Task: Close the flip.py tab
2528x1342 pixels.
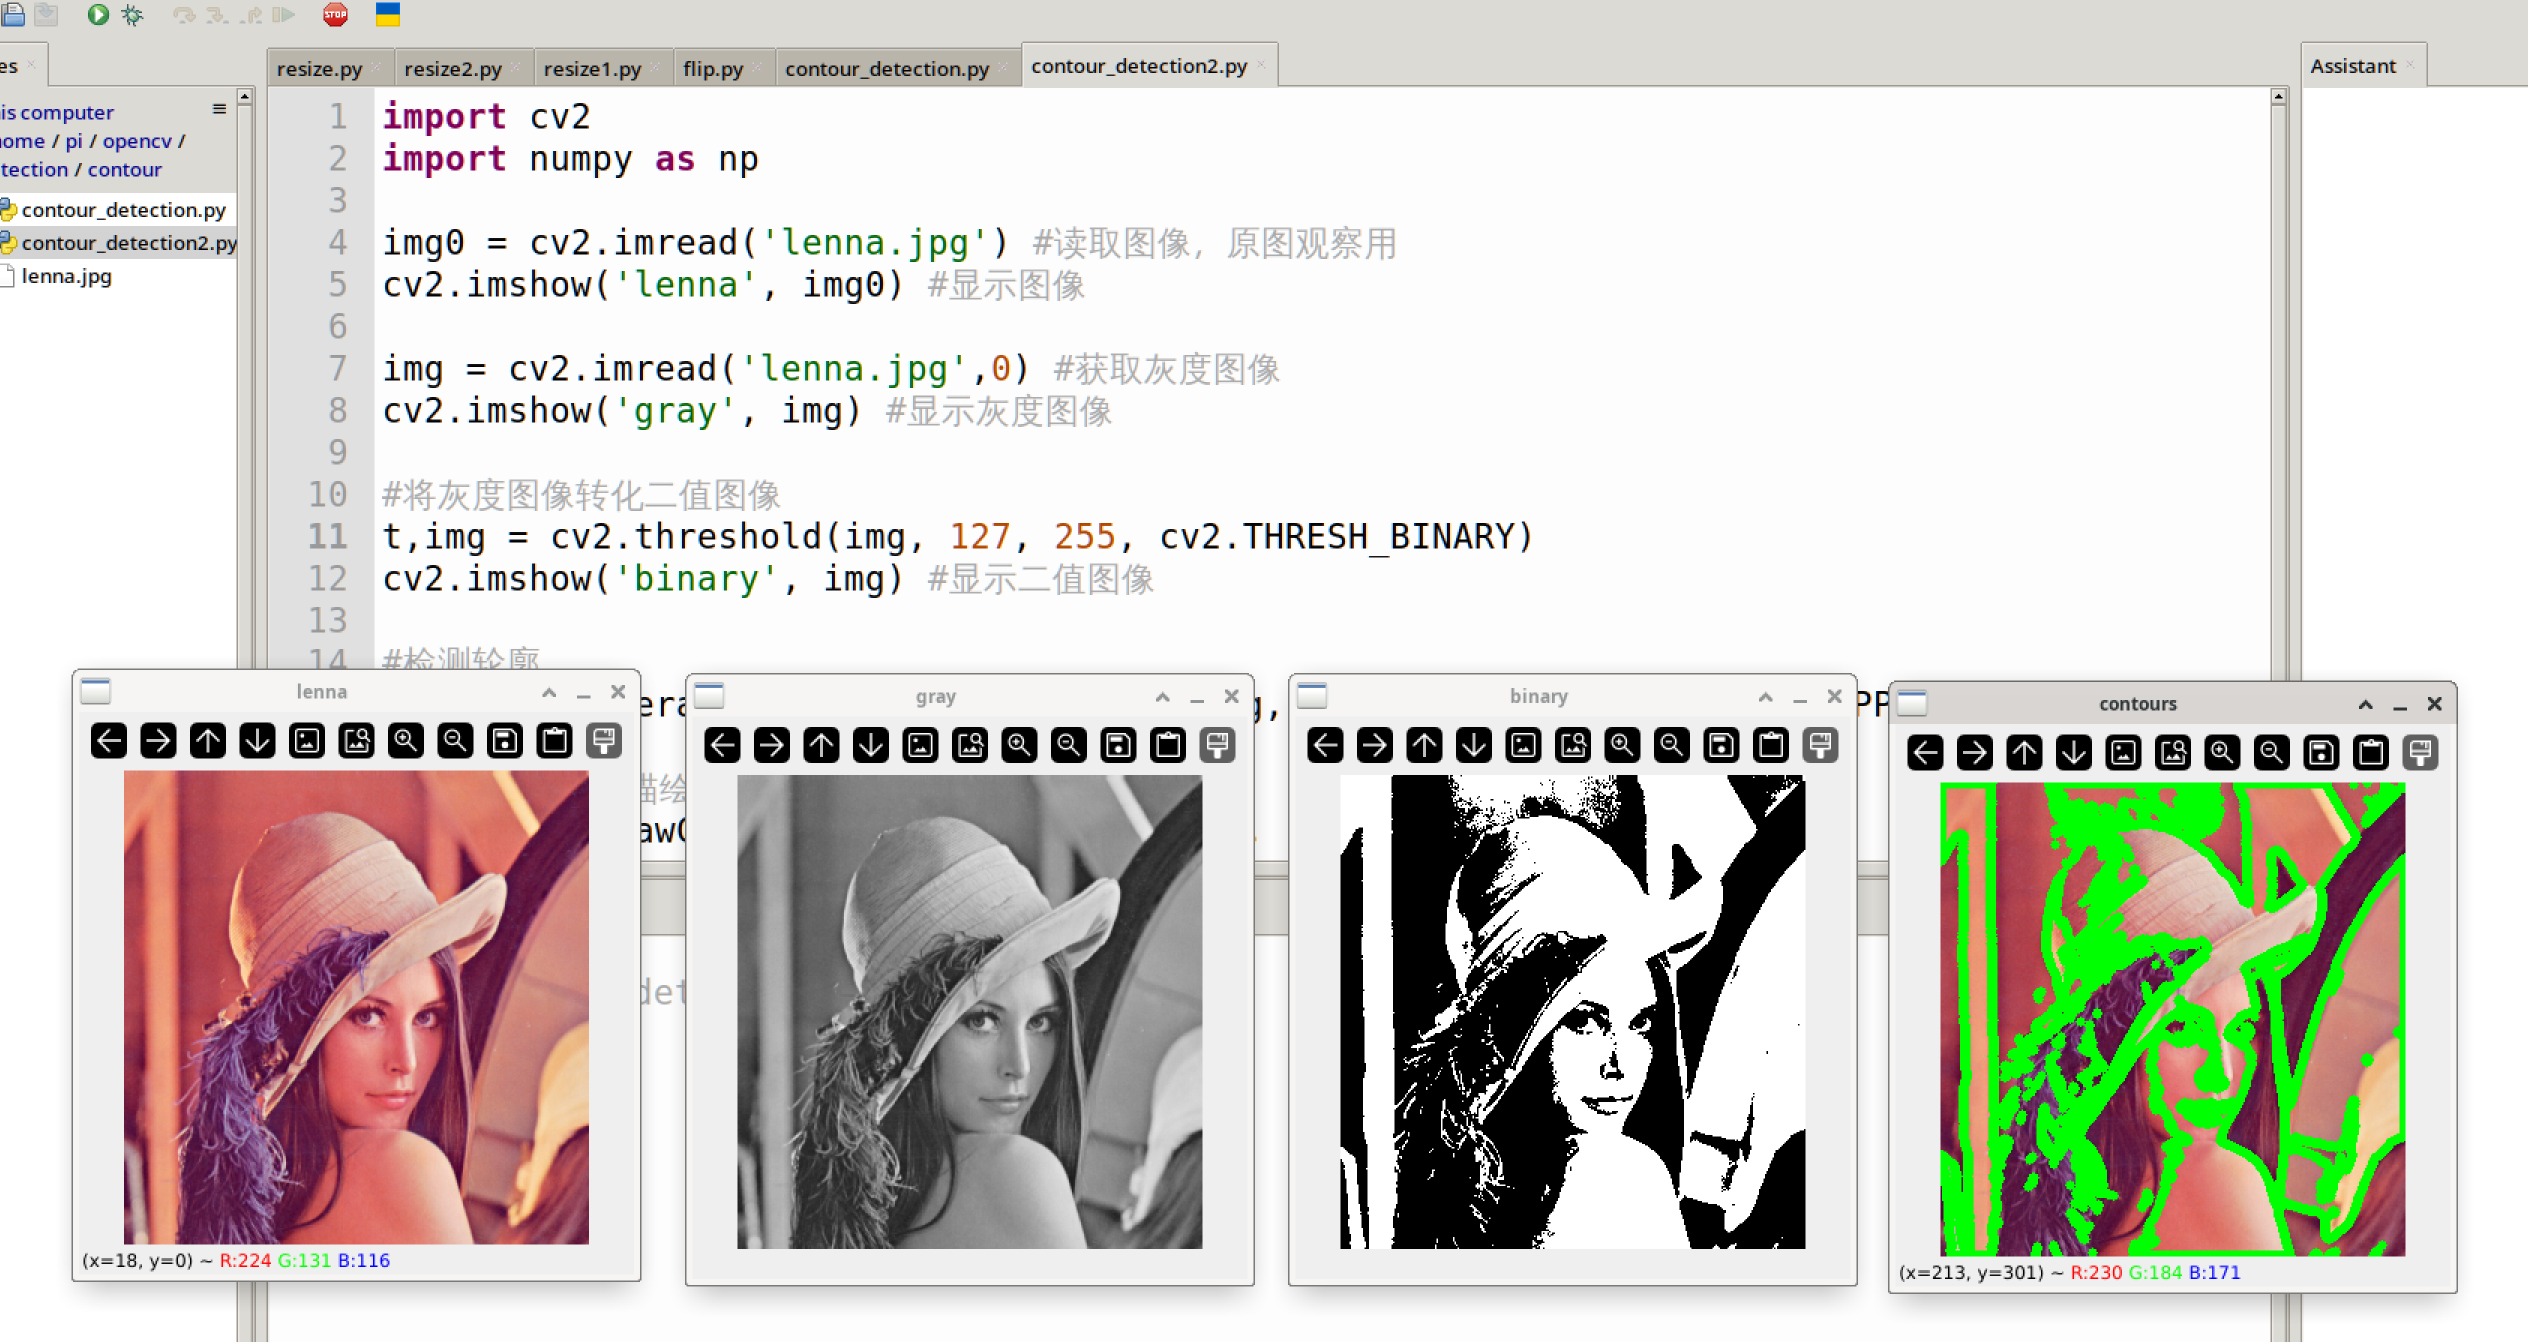Action: coord(757,68)
